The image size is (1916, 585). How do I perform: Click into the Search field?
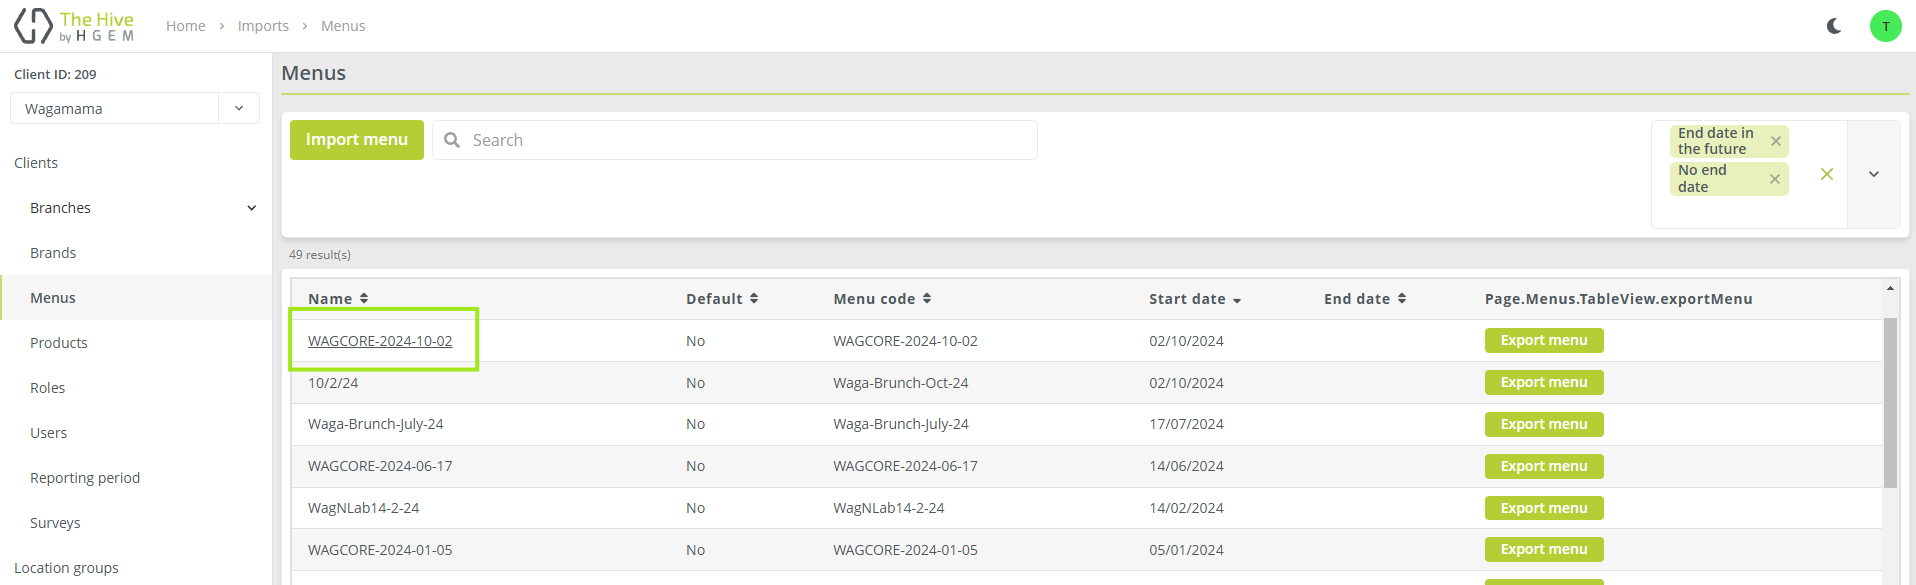750,140
